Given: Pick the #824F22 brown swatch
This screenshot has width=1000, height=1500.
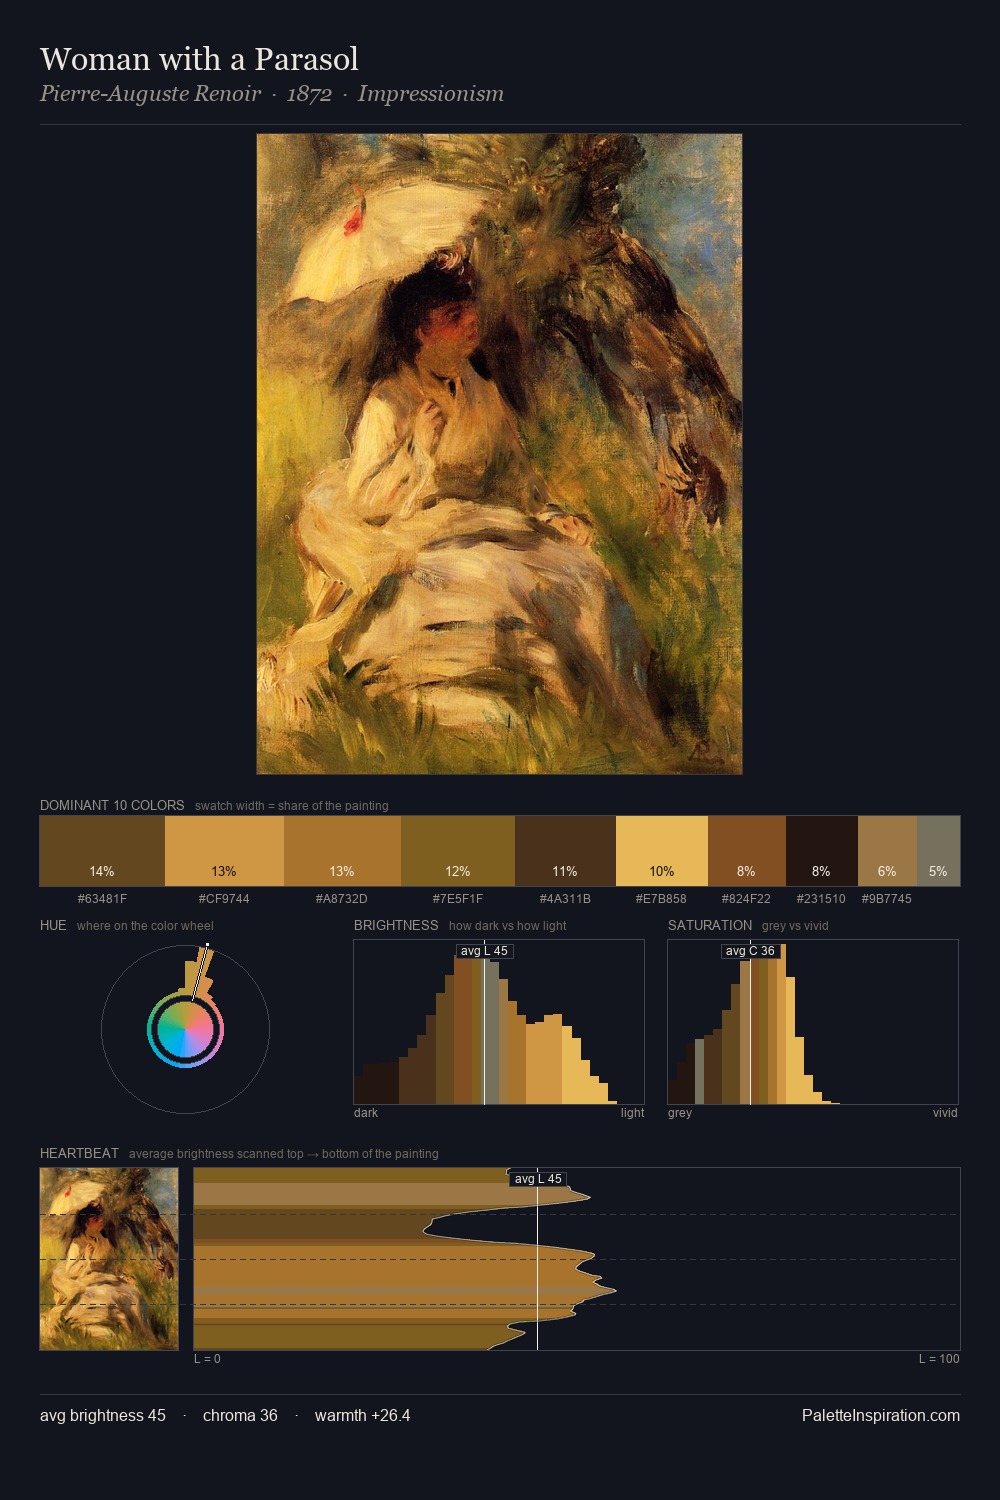Looking at the screenshot, I should click(x=747, y=851).
